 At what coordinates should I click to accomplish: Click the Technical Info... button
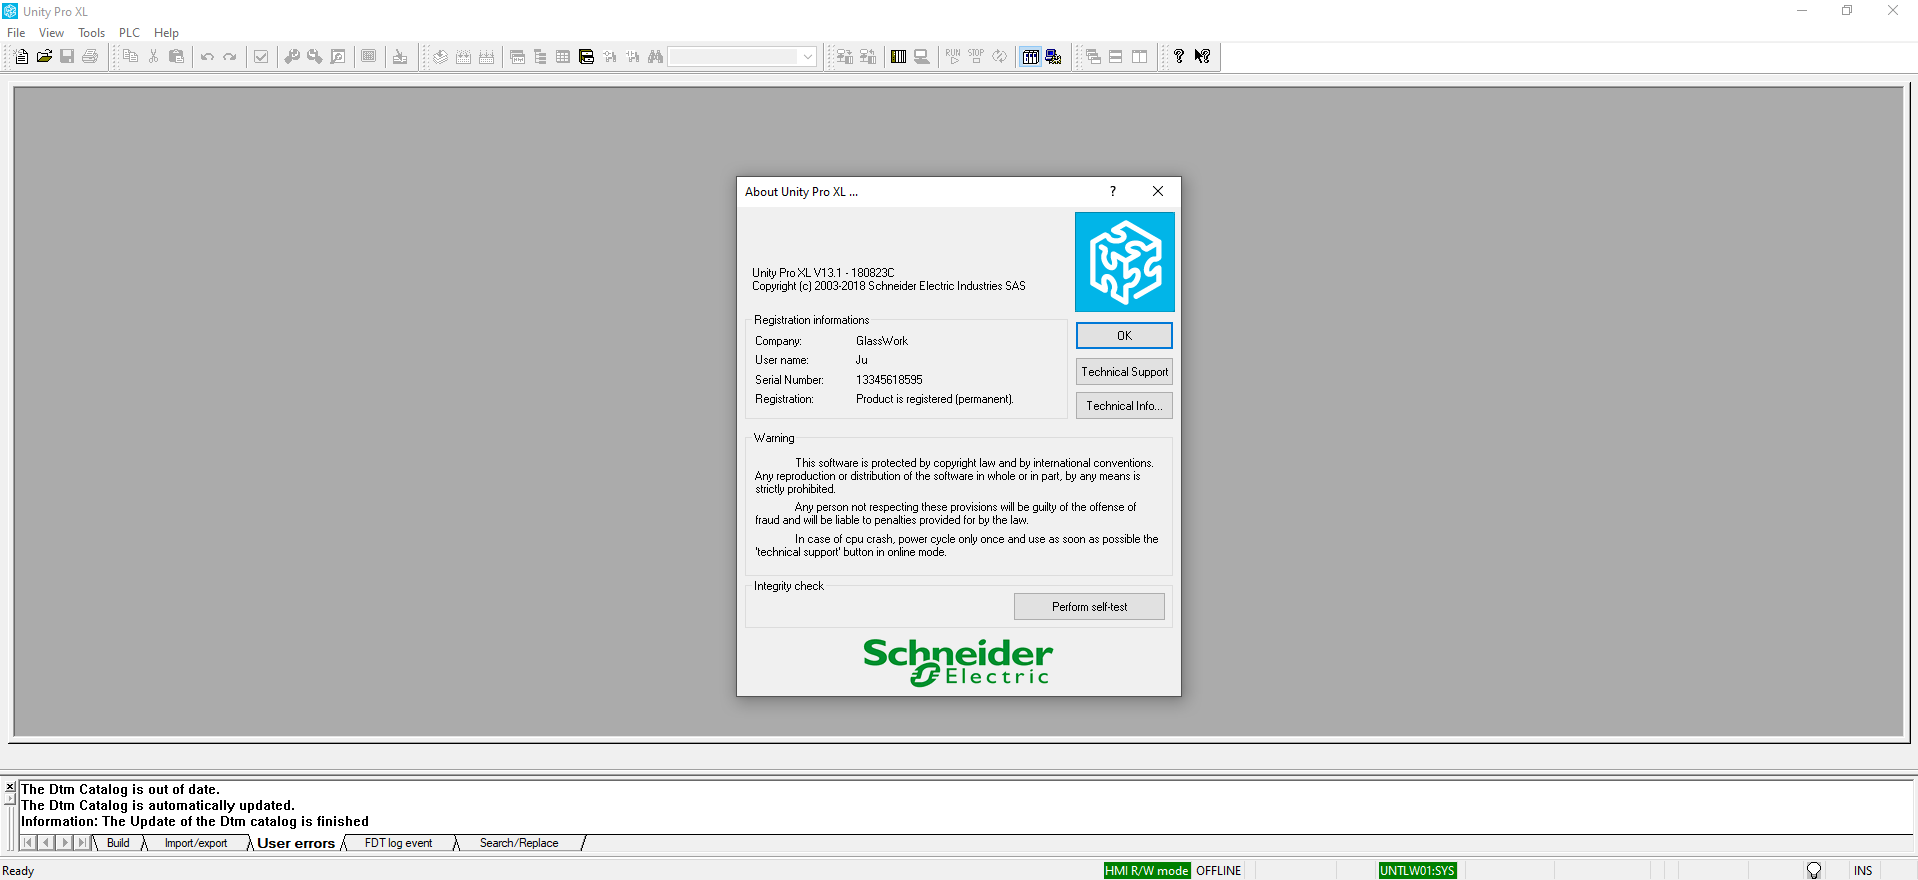pos(1124,406)
